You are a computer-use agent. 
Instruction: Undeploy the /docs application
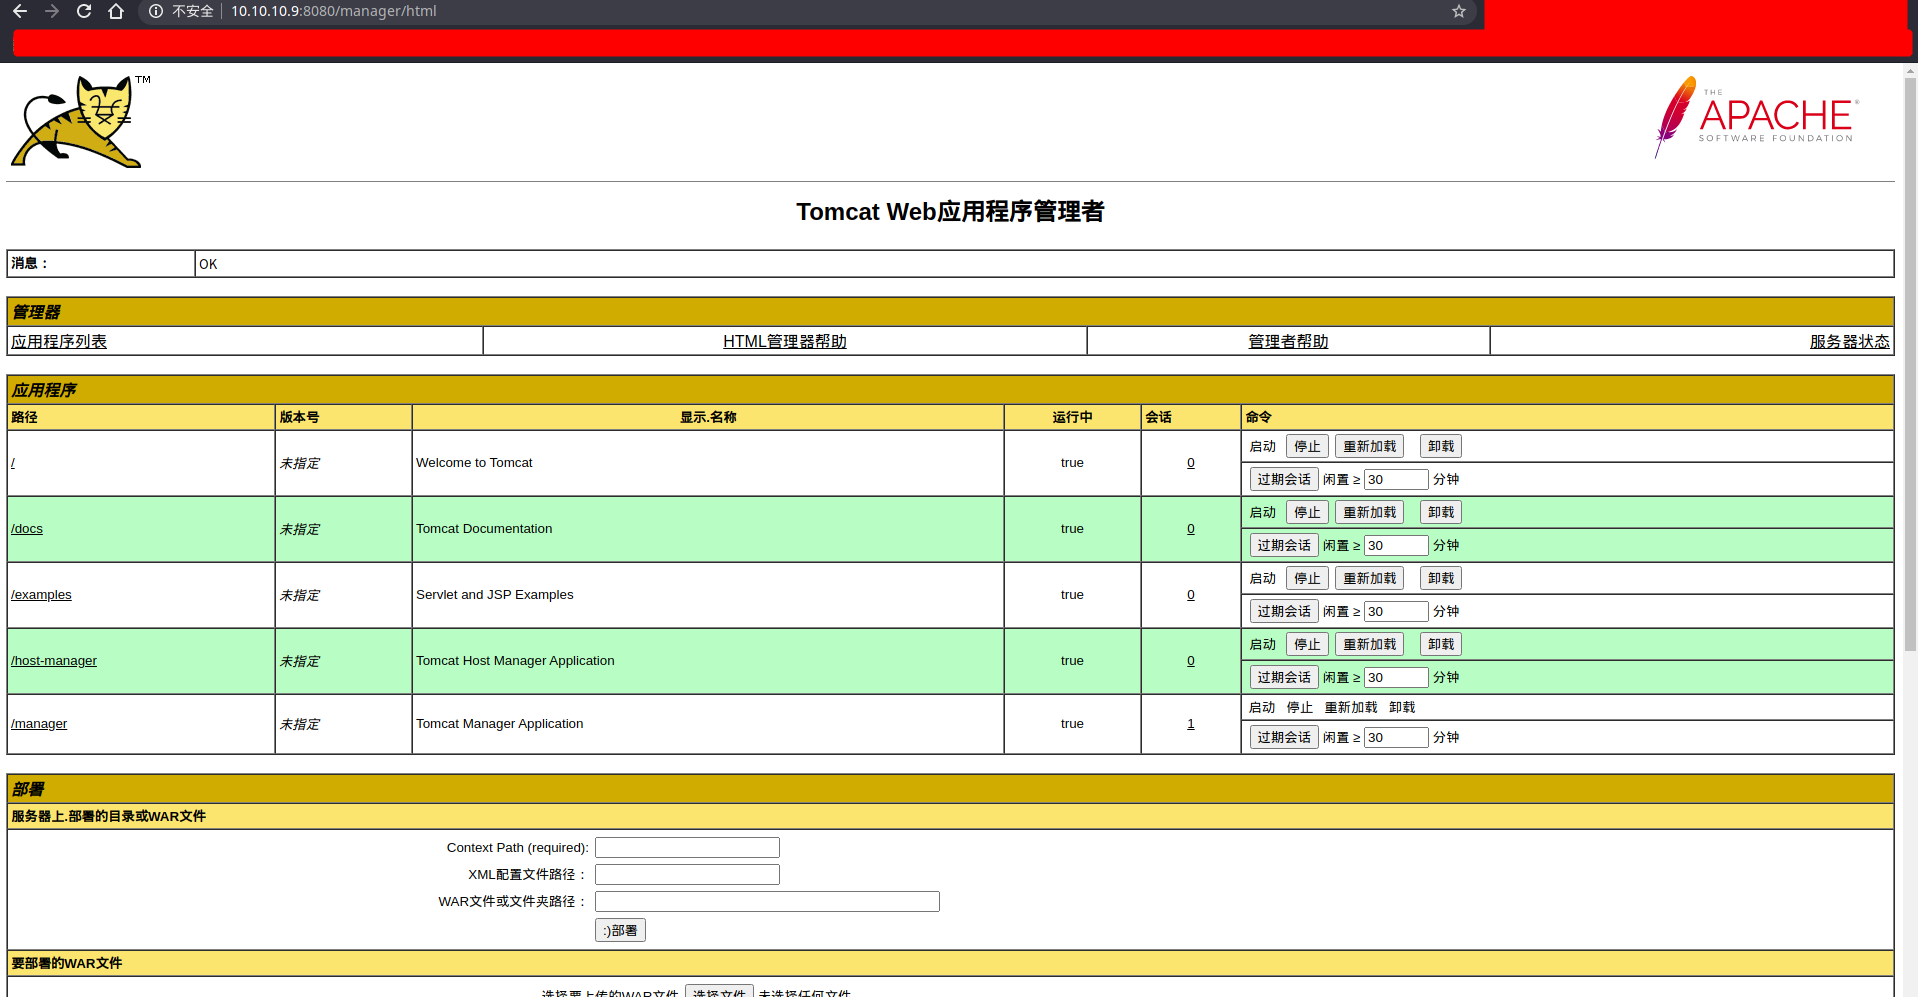[x=1440, y=512]
